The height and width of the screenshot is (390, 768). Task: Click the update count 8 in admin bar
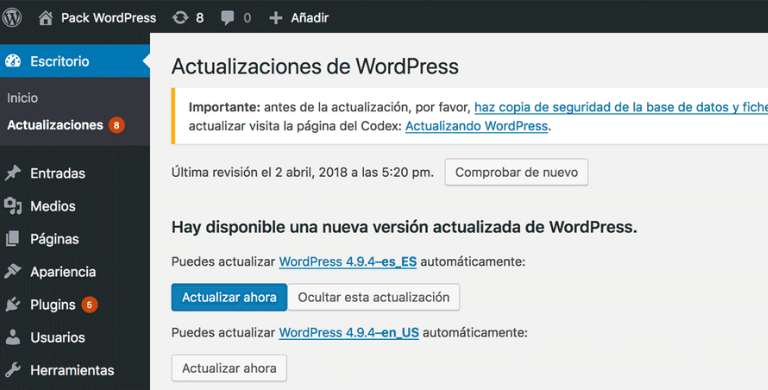(x=200, y=18)
